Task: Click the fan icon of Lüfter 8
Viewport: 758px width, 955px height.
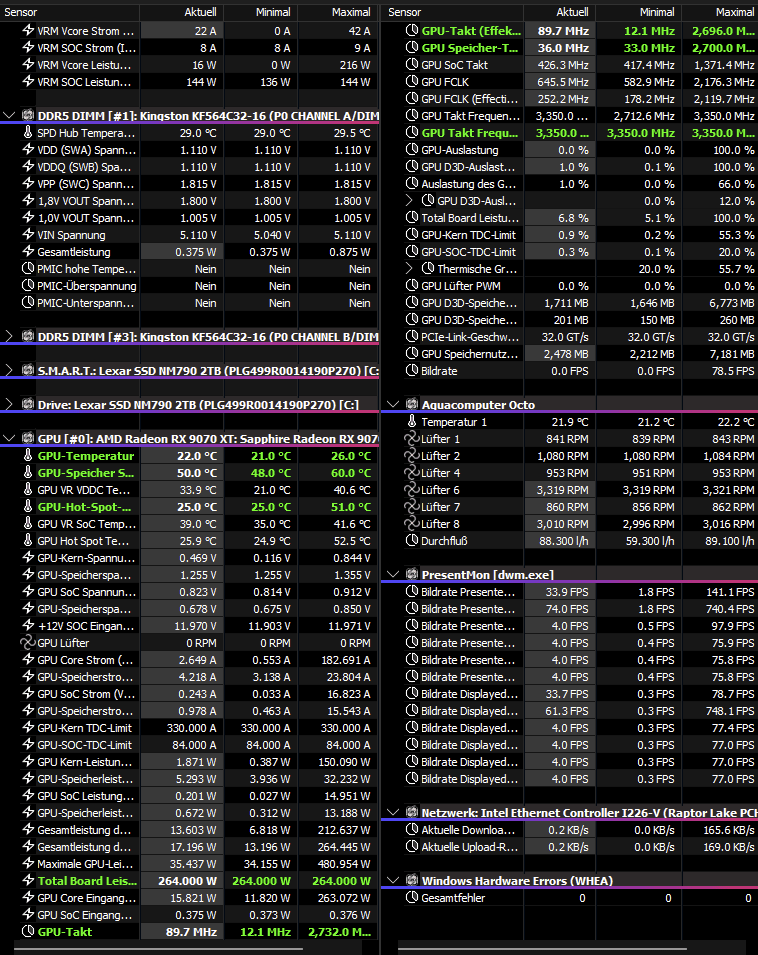Action: (412, 524)
